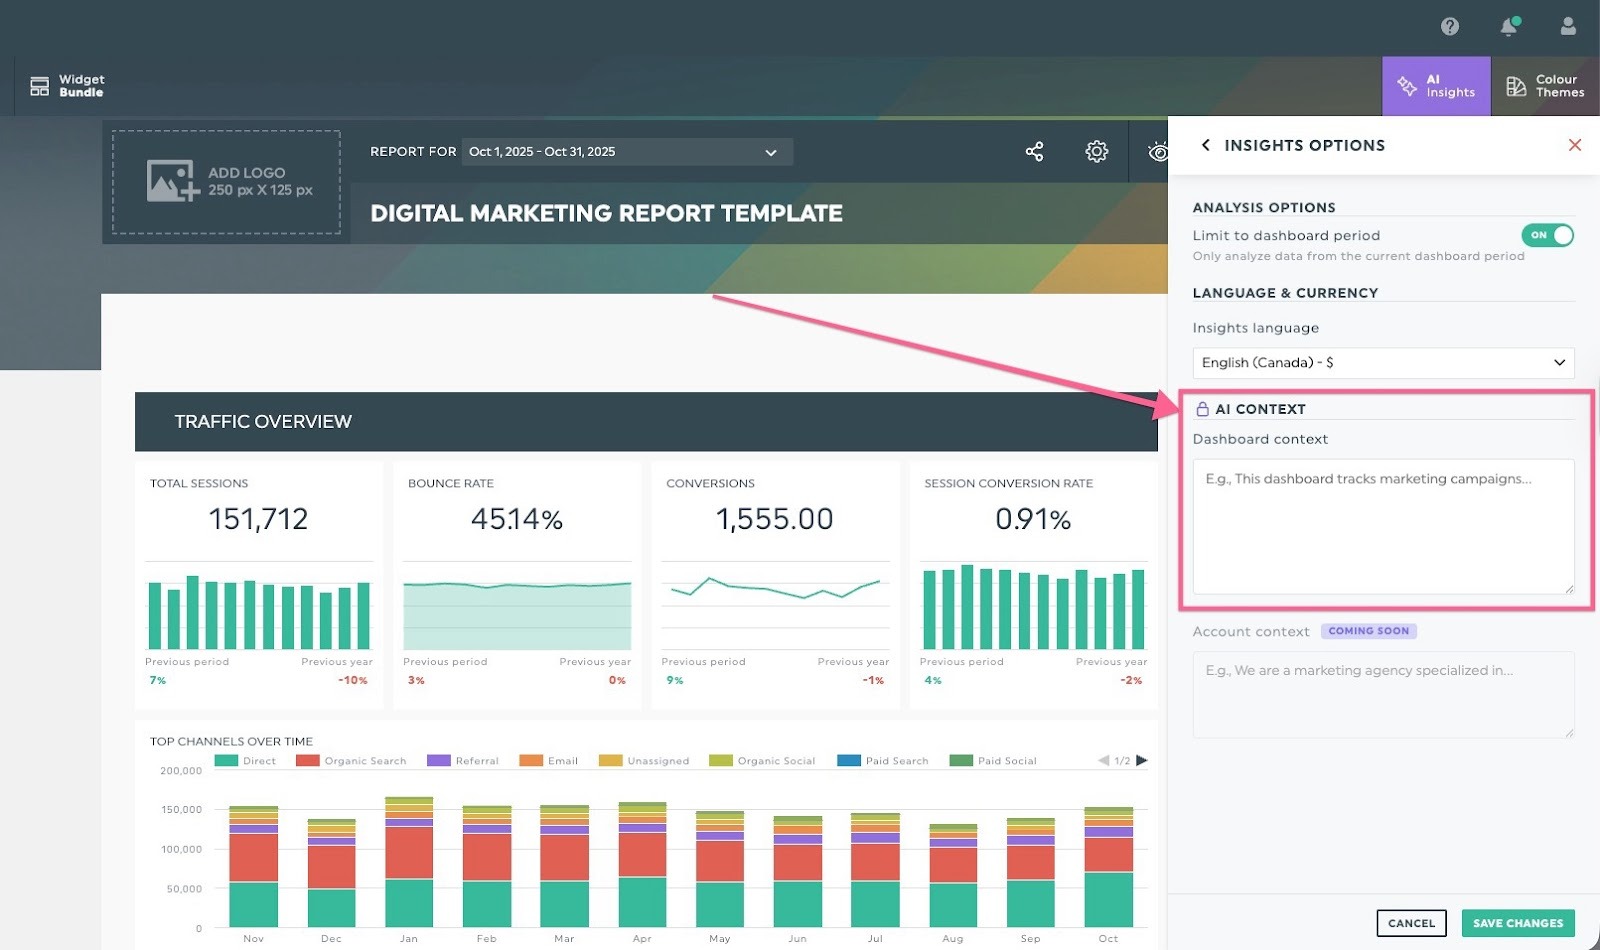The image size is (1600, 950).
Task: Click the Add Logo image placeholder
Action: (x=227, y=182)
